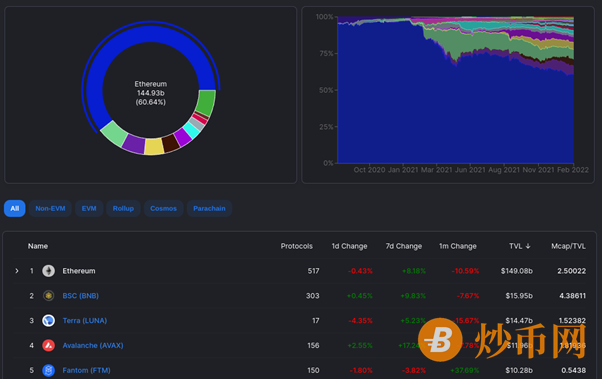Sort by the Name column header
Viewport: 602px width, 379px height.
point(38,246)
